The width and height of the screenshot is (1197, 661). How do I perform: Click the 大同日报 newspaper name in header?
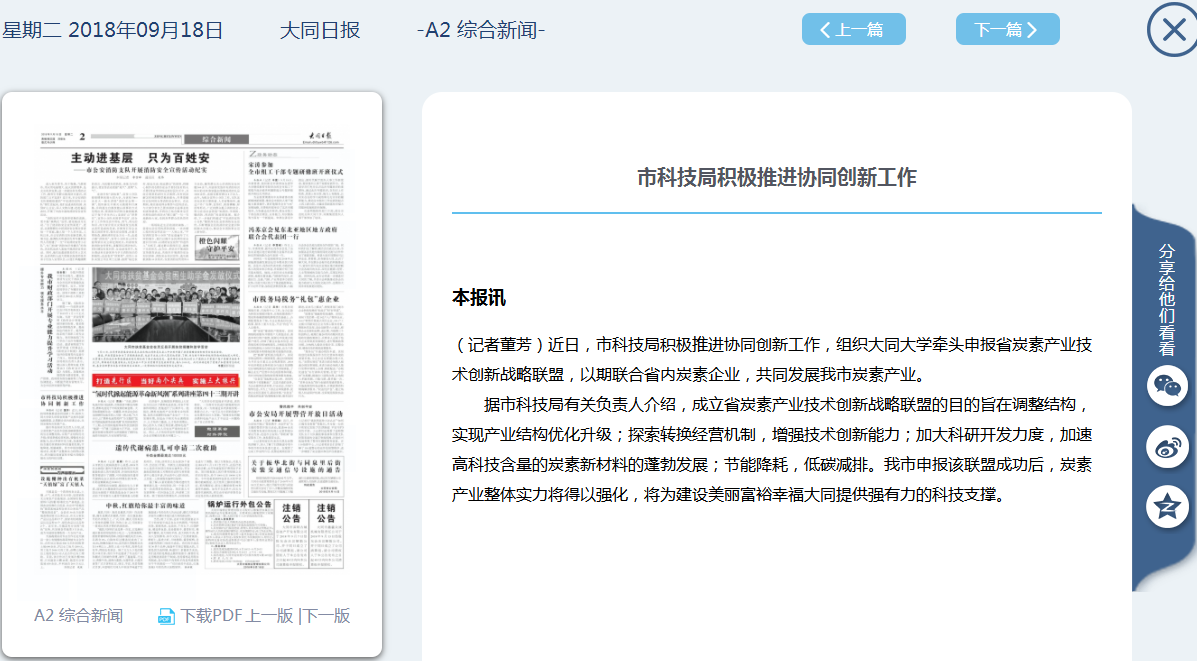click(320, 31)
